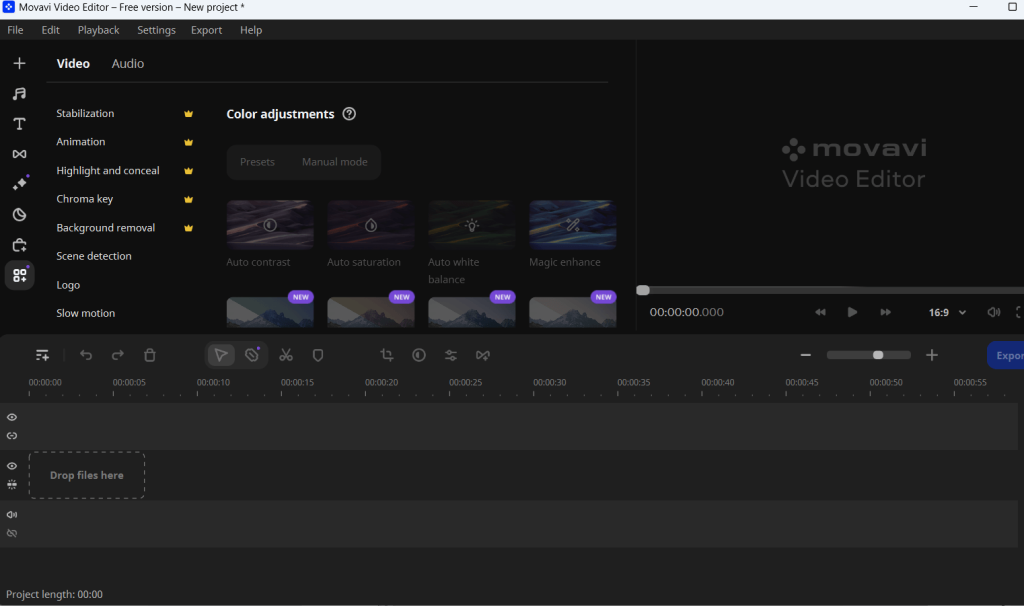Viewport: 1024px width, 606px height.
Task: Open the Playback menu
Action: pyautogui.click(x=99, y=30)
